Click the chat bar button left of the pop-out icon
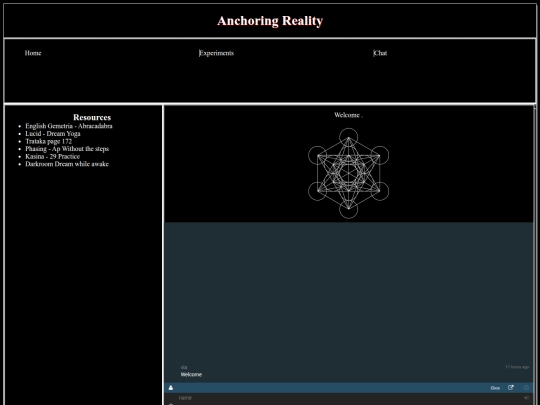Screen dimensions: 540x405 [495, 388]
